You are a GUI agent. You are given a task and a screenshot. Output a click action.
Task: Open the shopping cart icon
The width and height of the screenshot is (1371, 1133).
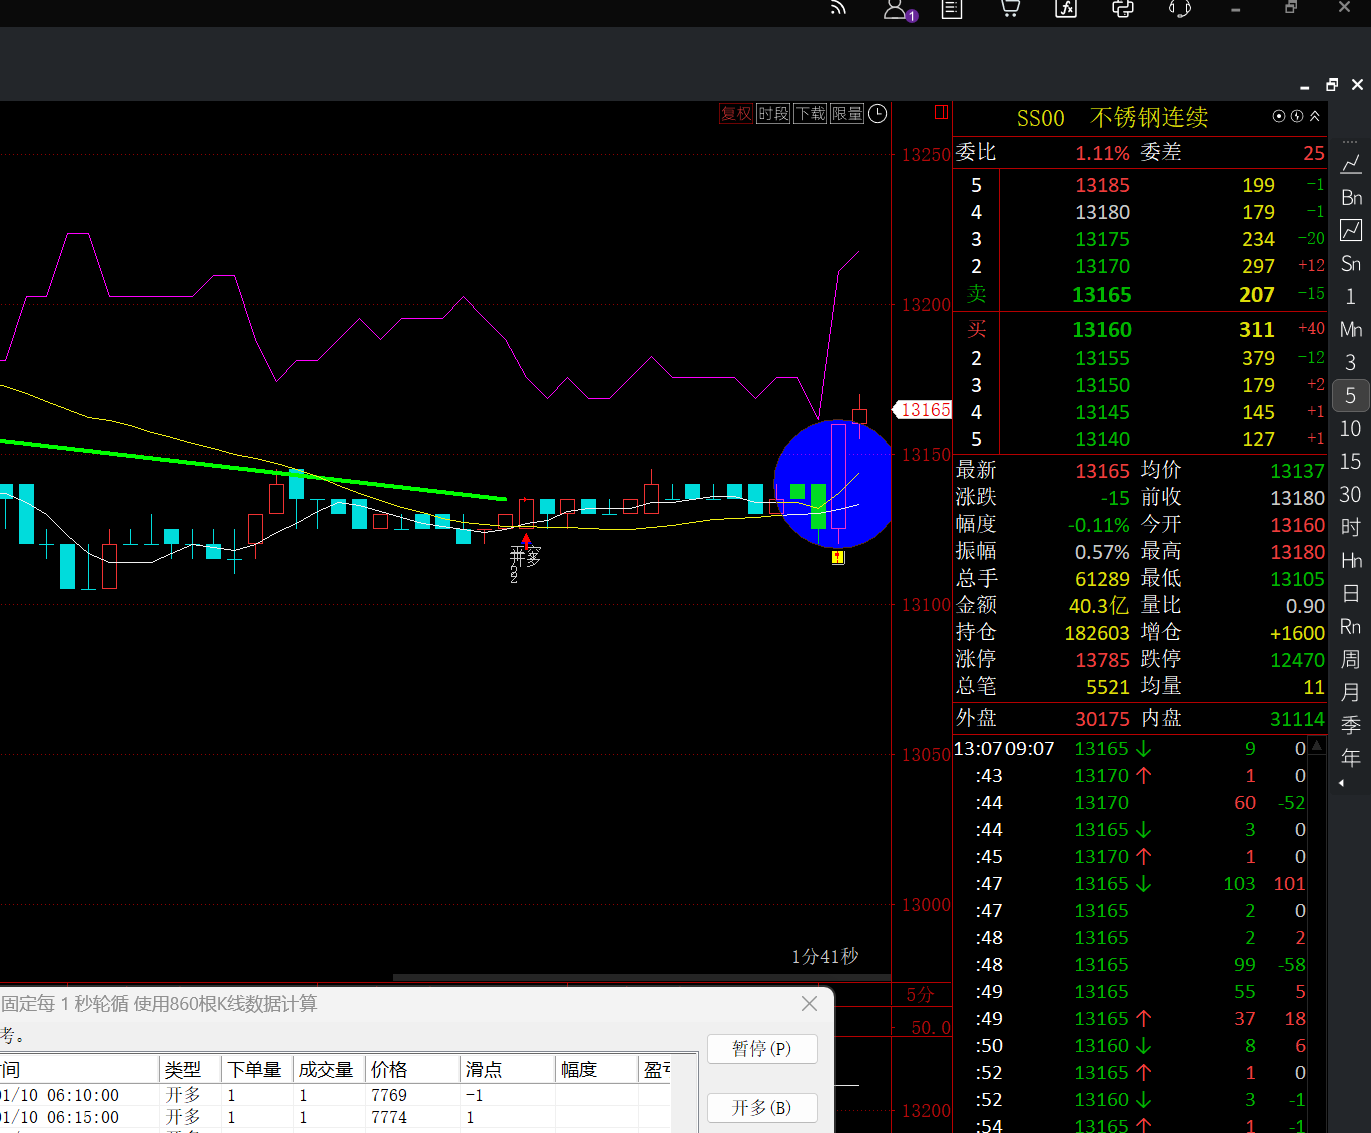1010,9
